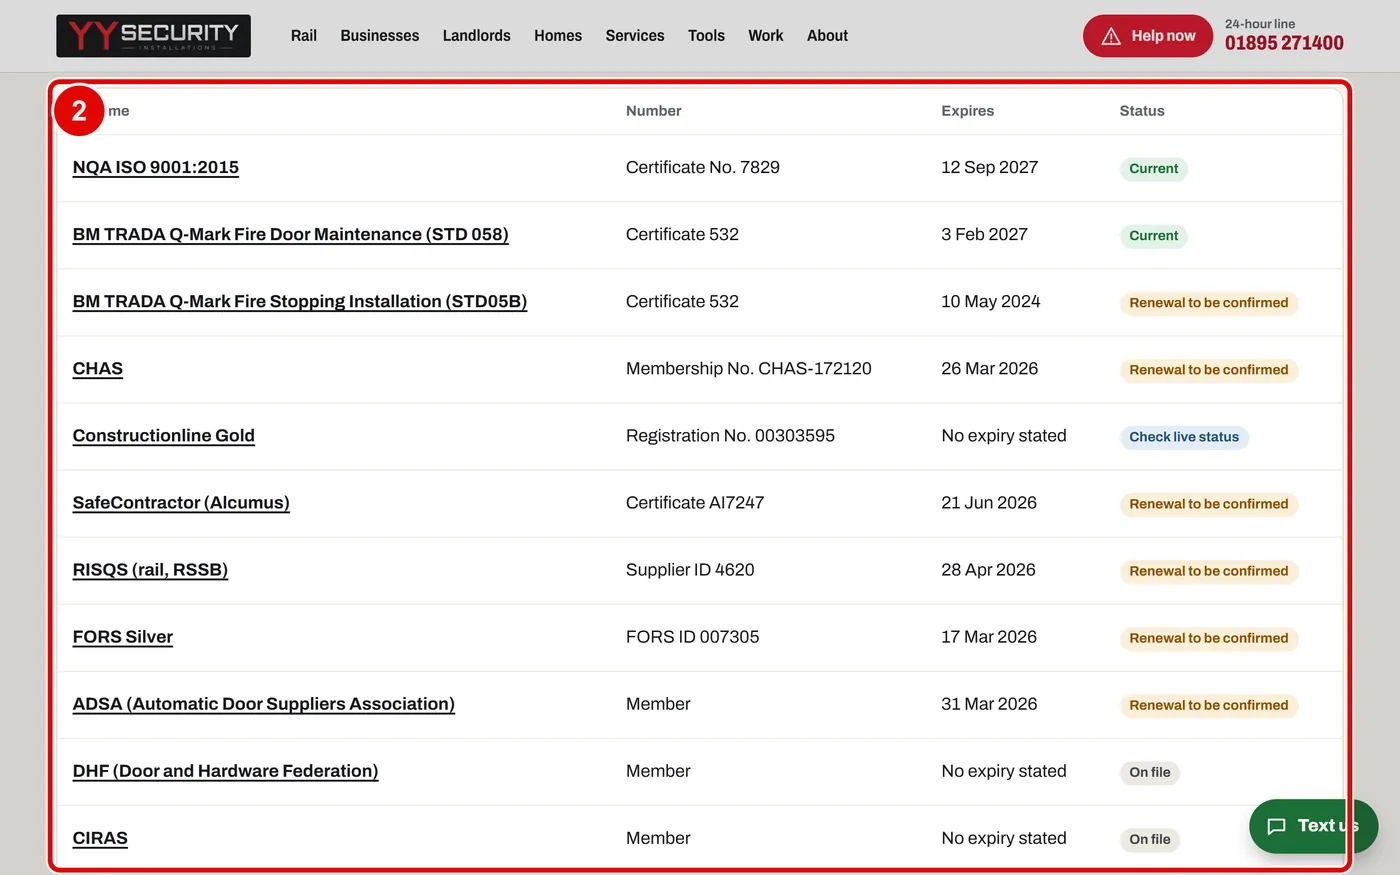Open the CIRAS link

(x=100, y=838)
